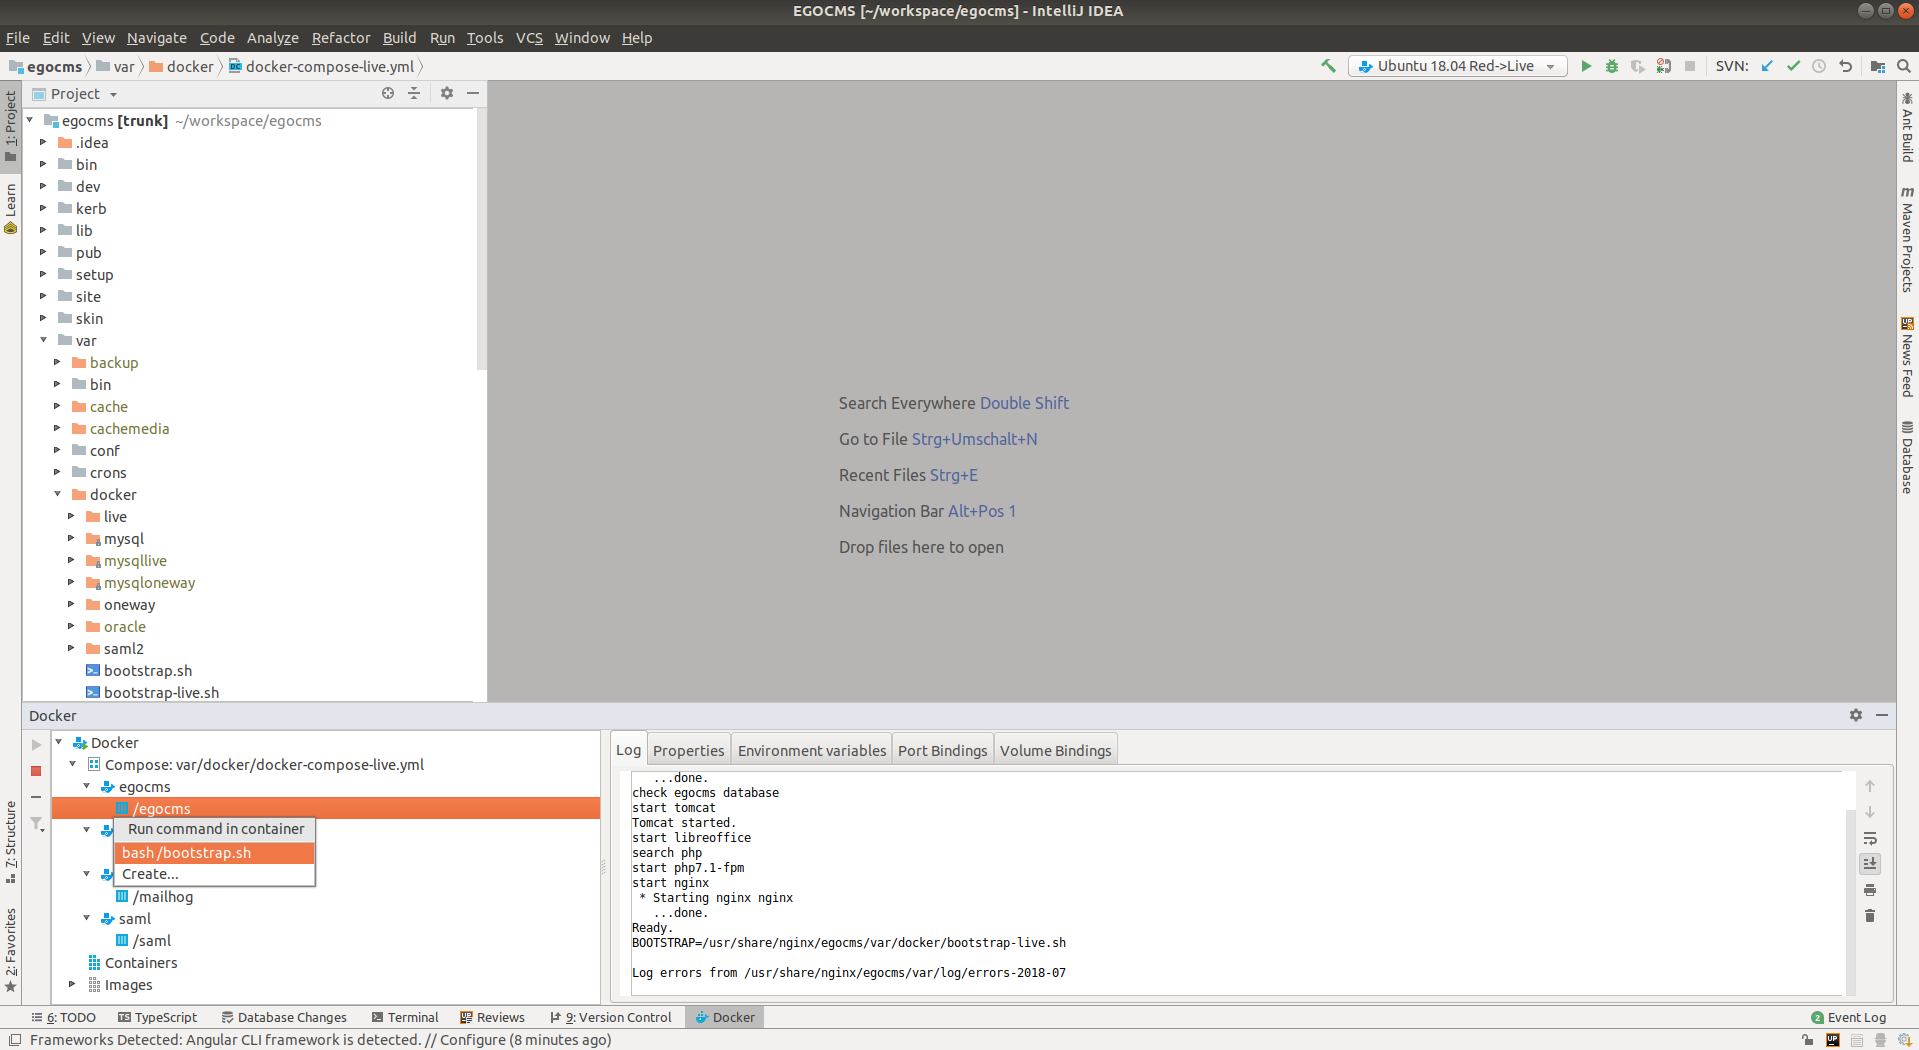Viewport: 1919px width, 1050px height.
Task: Collapse the saml service node in Docker tree
Action: pos(87,918)
